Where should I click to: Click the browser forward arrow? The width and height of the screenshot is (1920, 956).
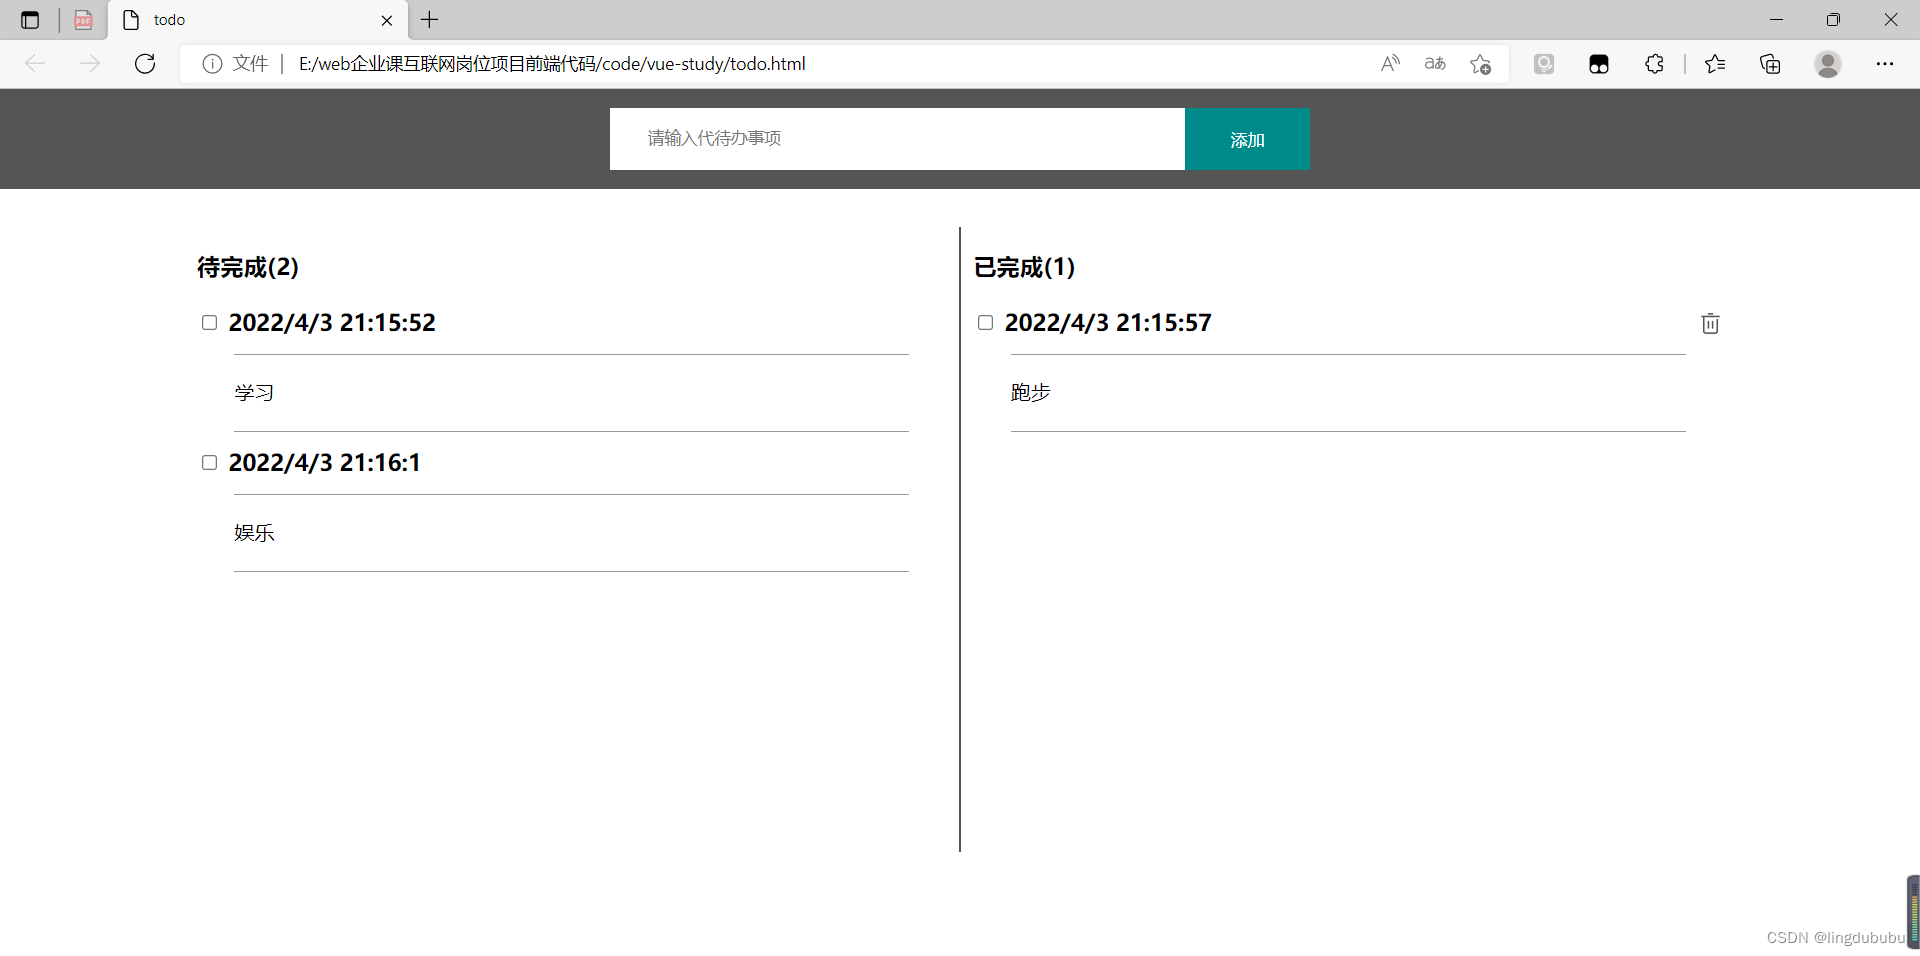pos(90,64)
